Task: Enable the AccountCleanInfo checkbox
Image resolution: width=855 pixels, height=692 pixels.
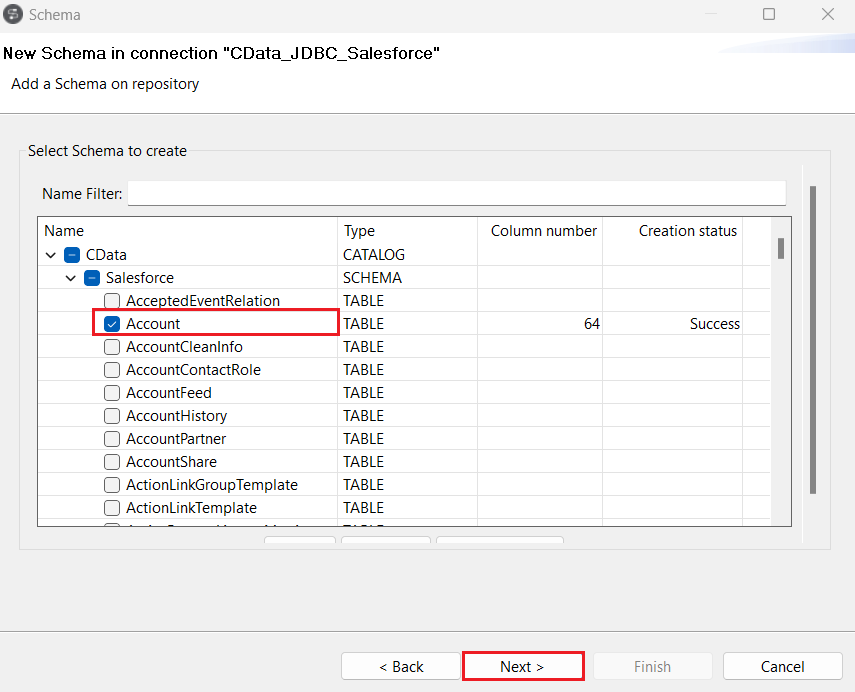Action: point(112,347)
